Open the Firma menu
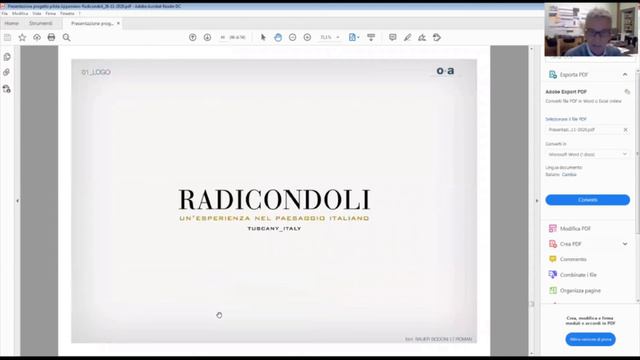 51,13
